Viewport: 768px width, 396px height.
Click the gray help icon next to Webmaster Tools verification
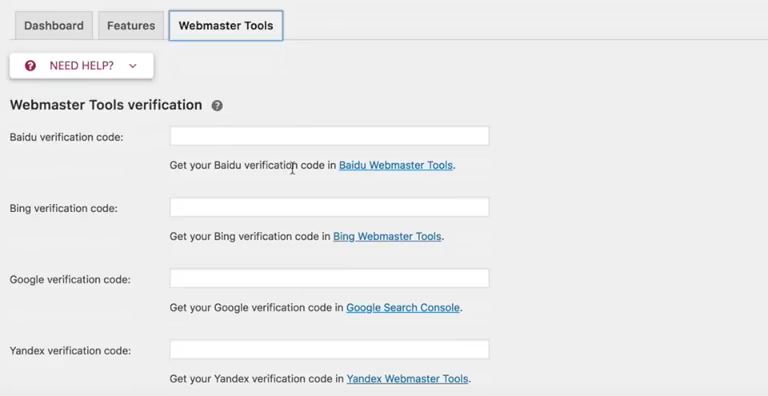click(x=217, y=106)
